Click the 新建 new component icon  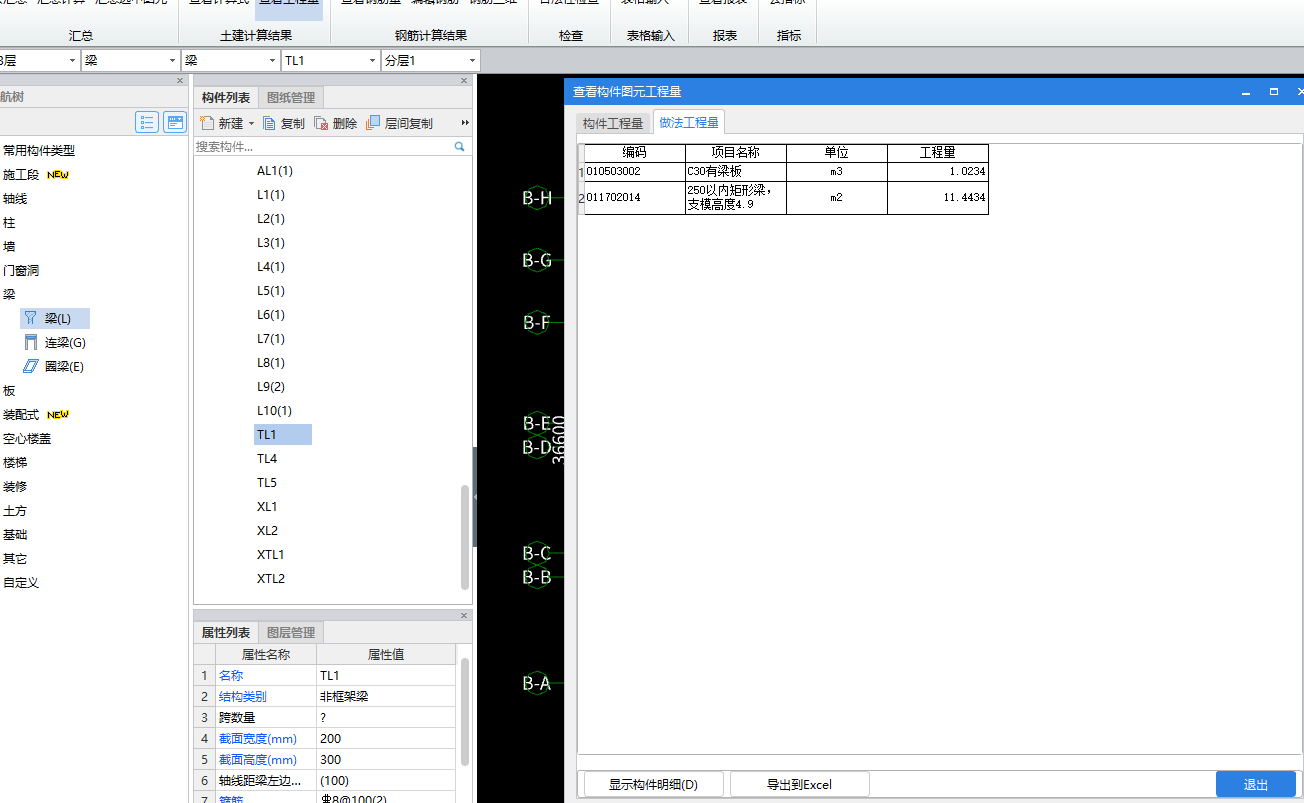[x=207, y=123]
